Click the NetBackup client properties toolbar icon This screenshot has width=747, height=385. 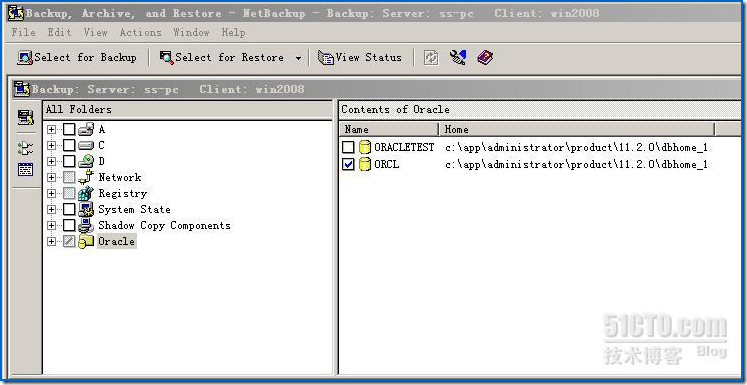coord(458,58)
